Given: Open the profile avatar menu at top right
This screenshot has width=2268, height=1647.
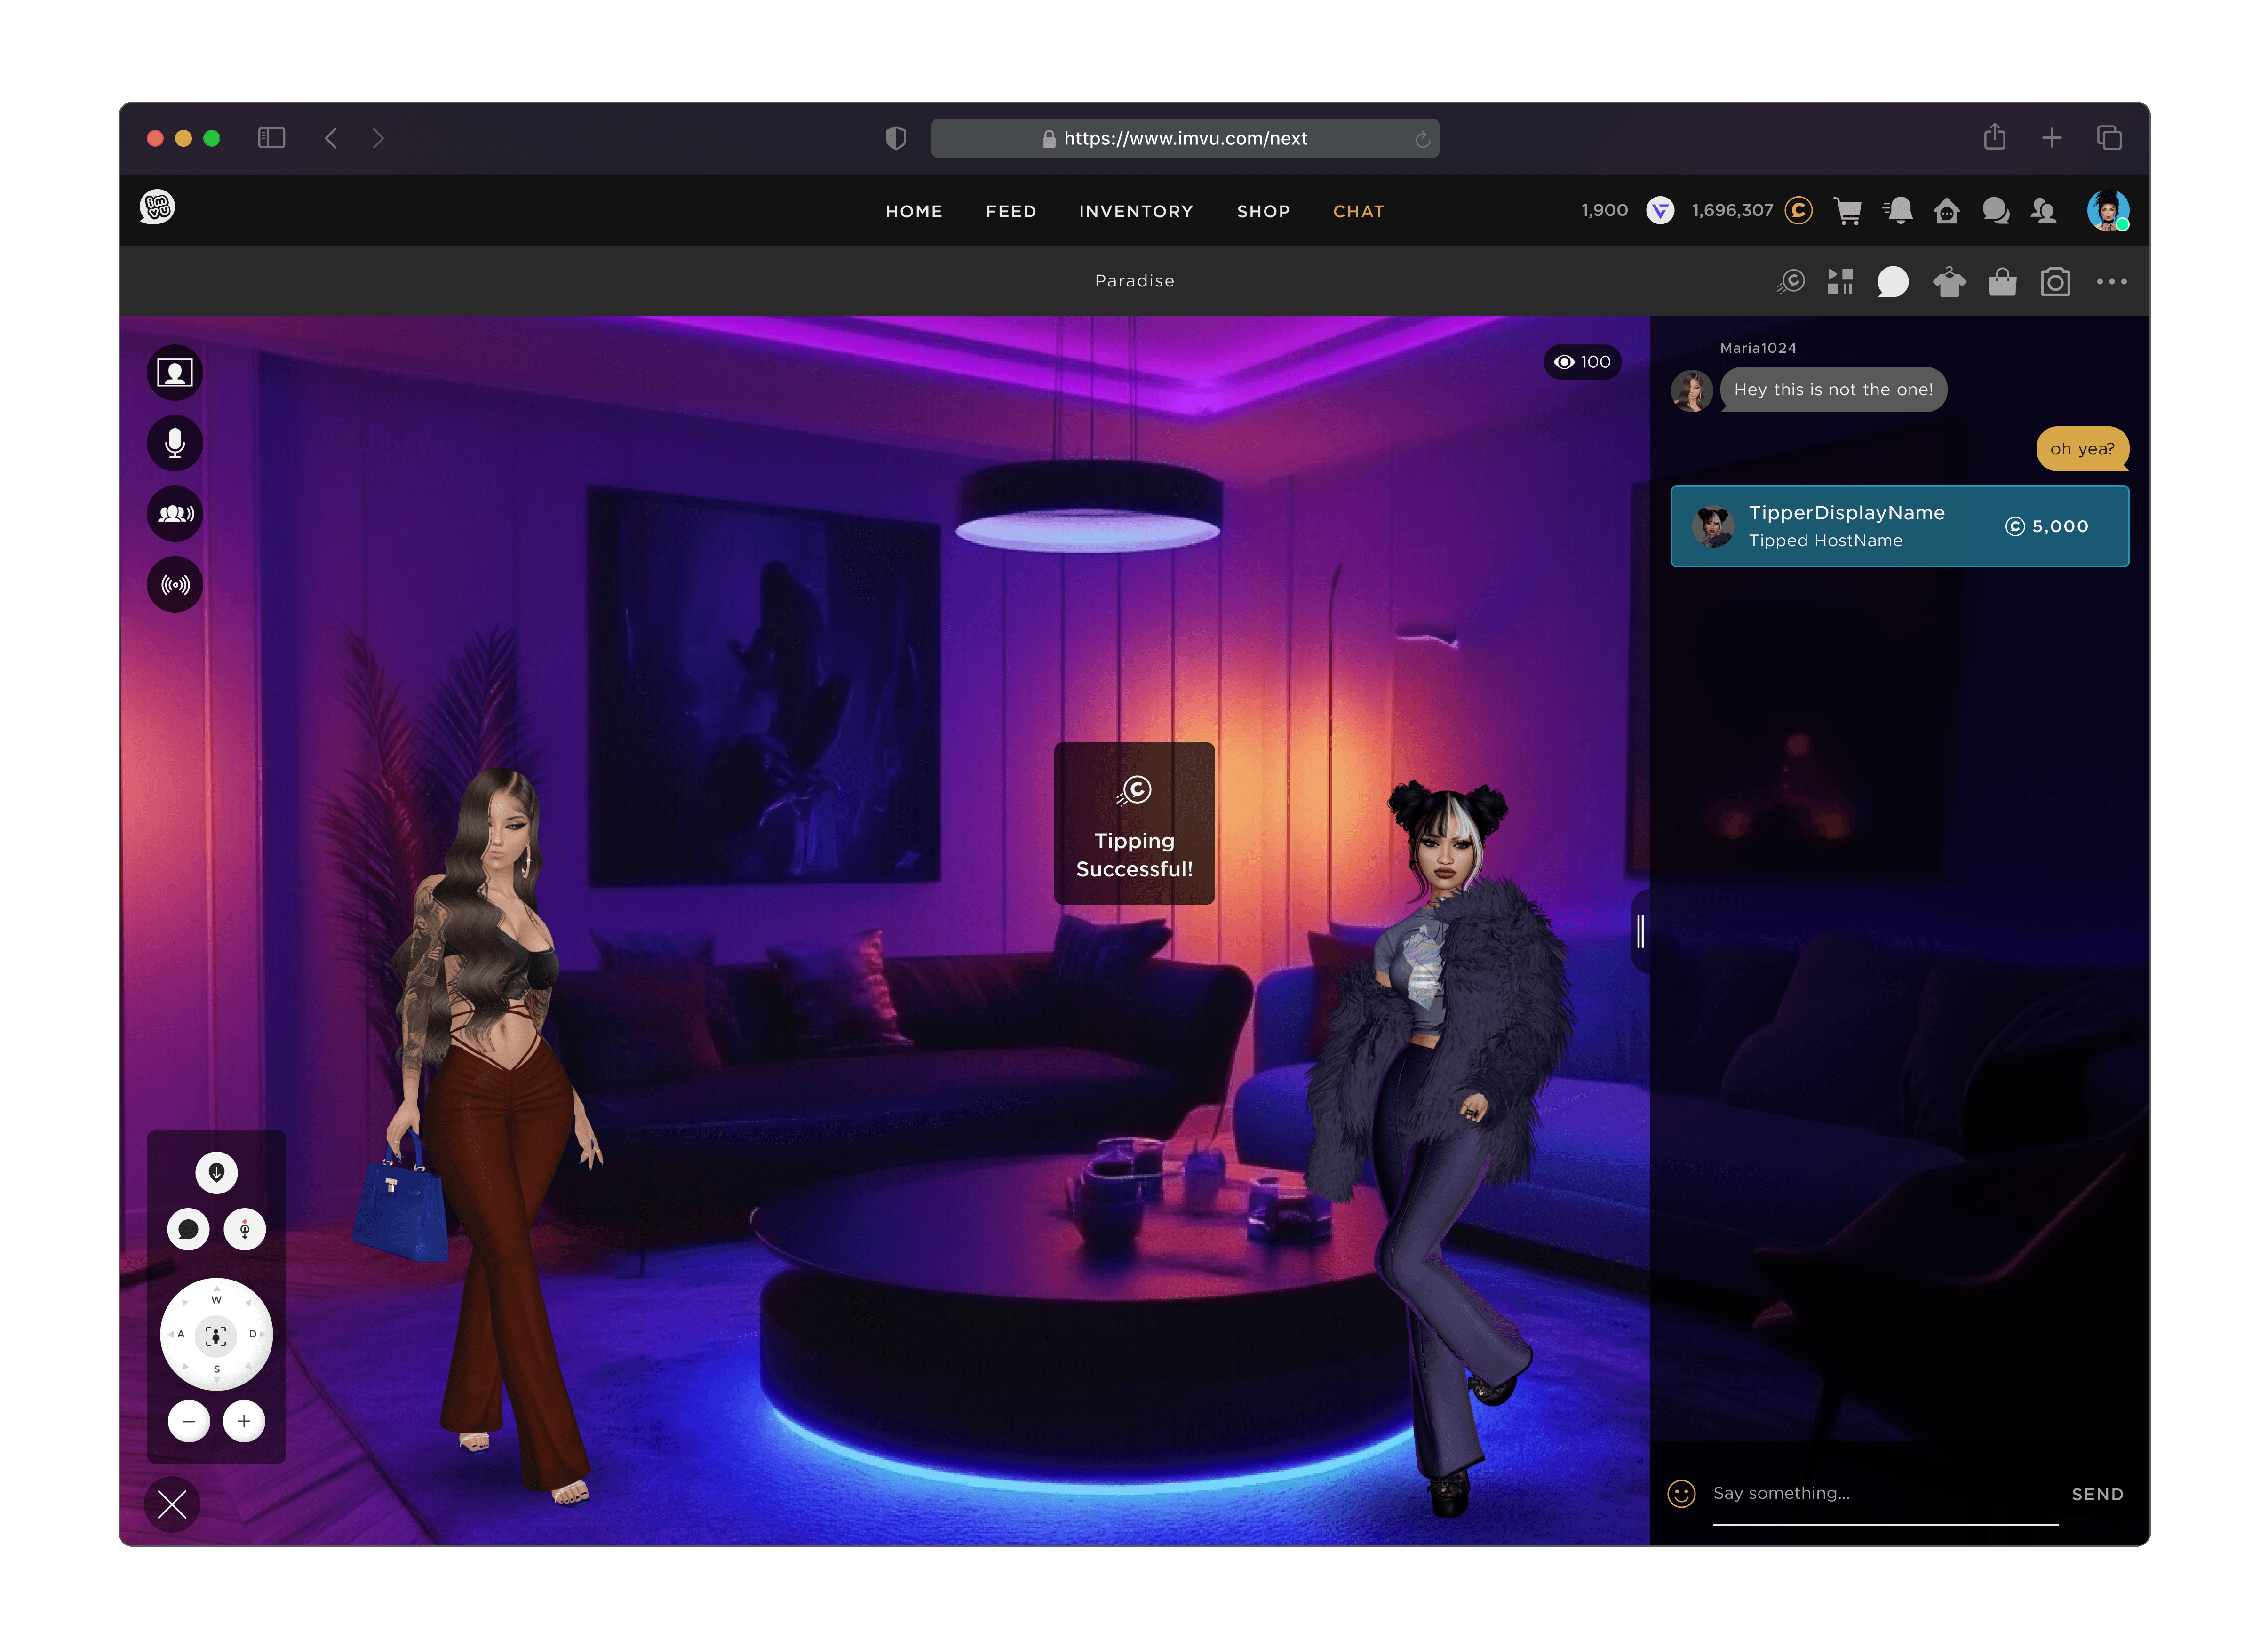Looking at the screenshot, I should point(2107,211).
